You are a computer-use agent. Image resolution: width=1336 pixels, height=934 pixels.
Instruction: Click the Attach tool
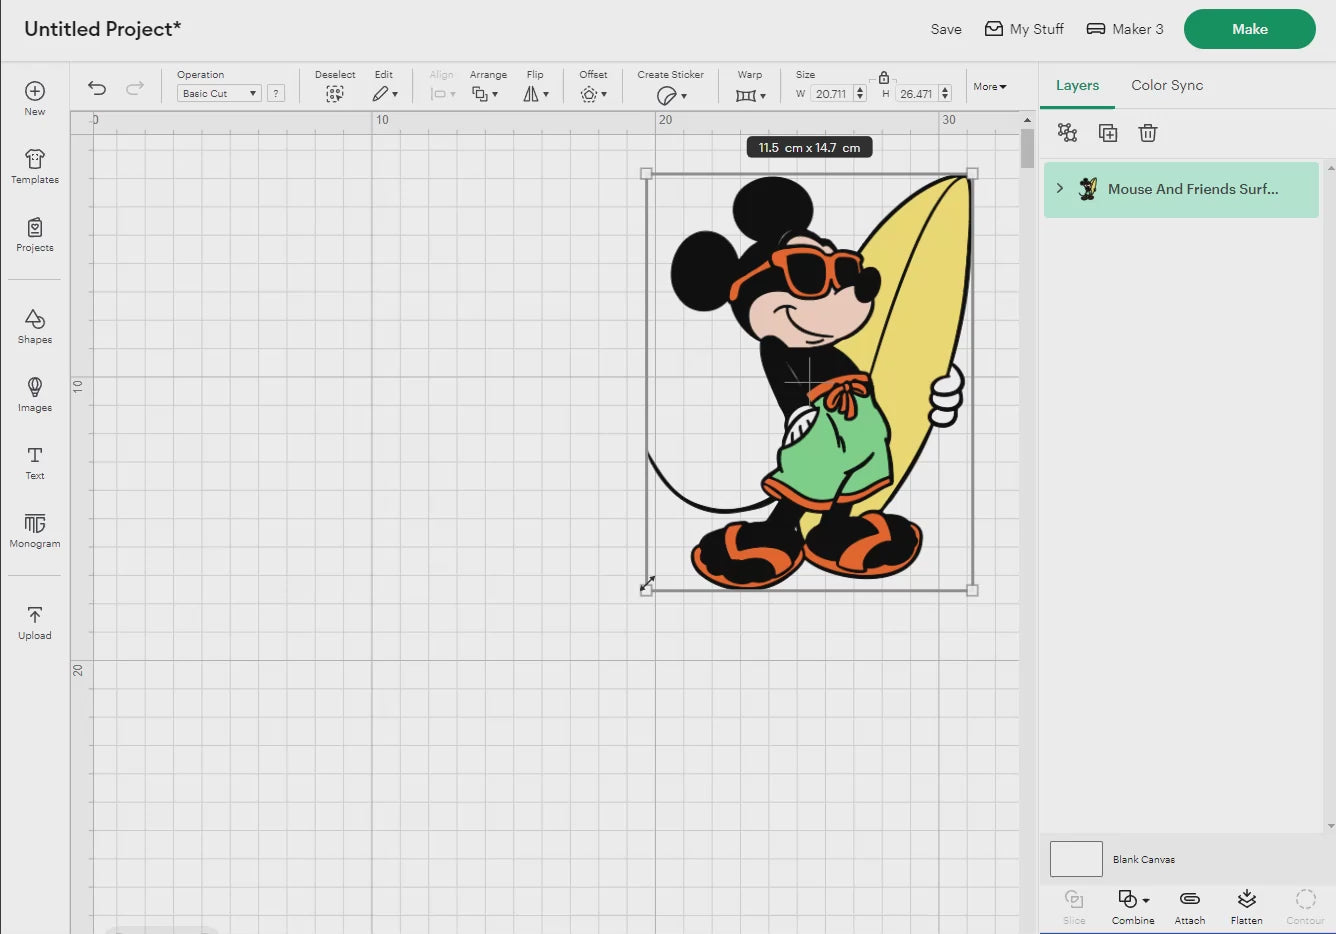(1190, 906)
